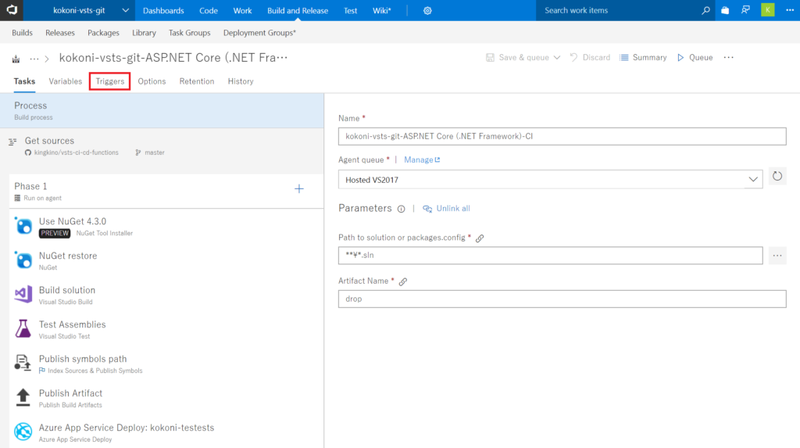Open the build Summary

coord(643,58)
